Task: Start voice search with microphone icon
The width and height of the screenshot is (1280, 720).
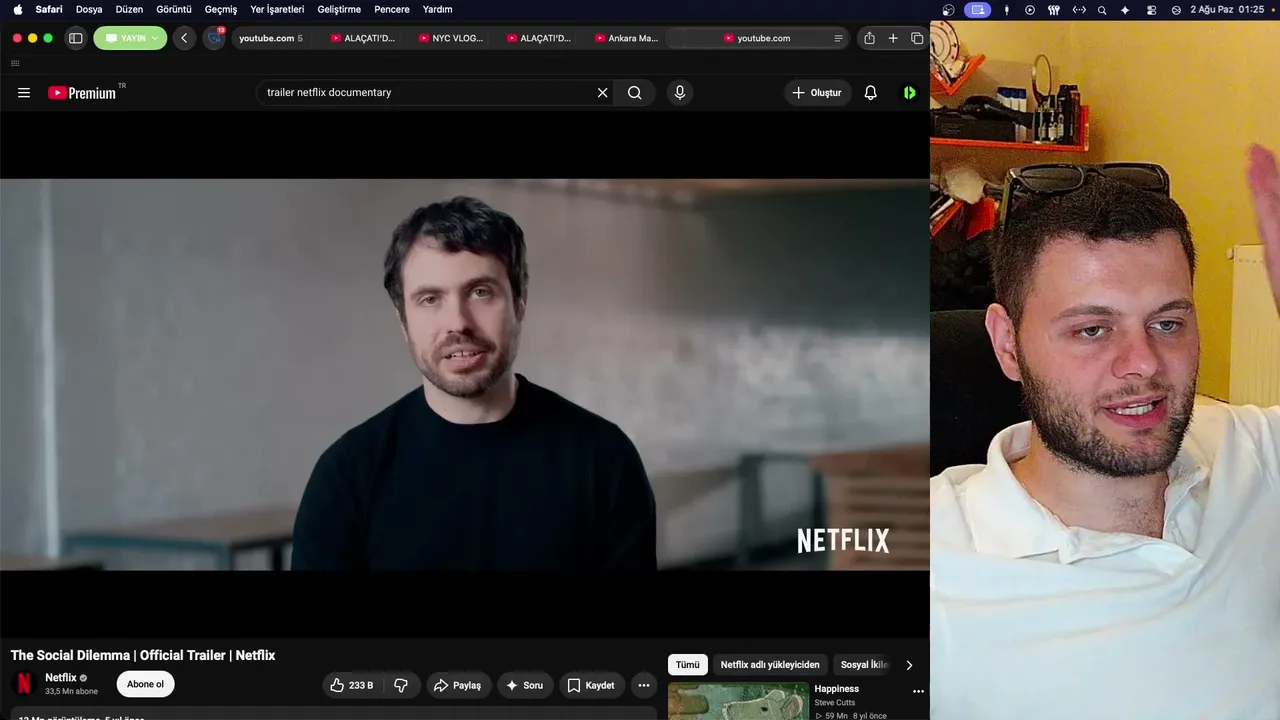Action: (x=680, y=93)
